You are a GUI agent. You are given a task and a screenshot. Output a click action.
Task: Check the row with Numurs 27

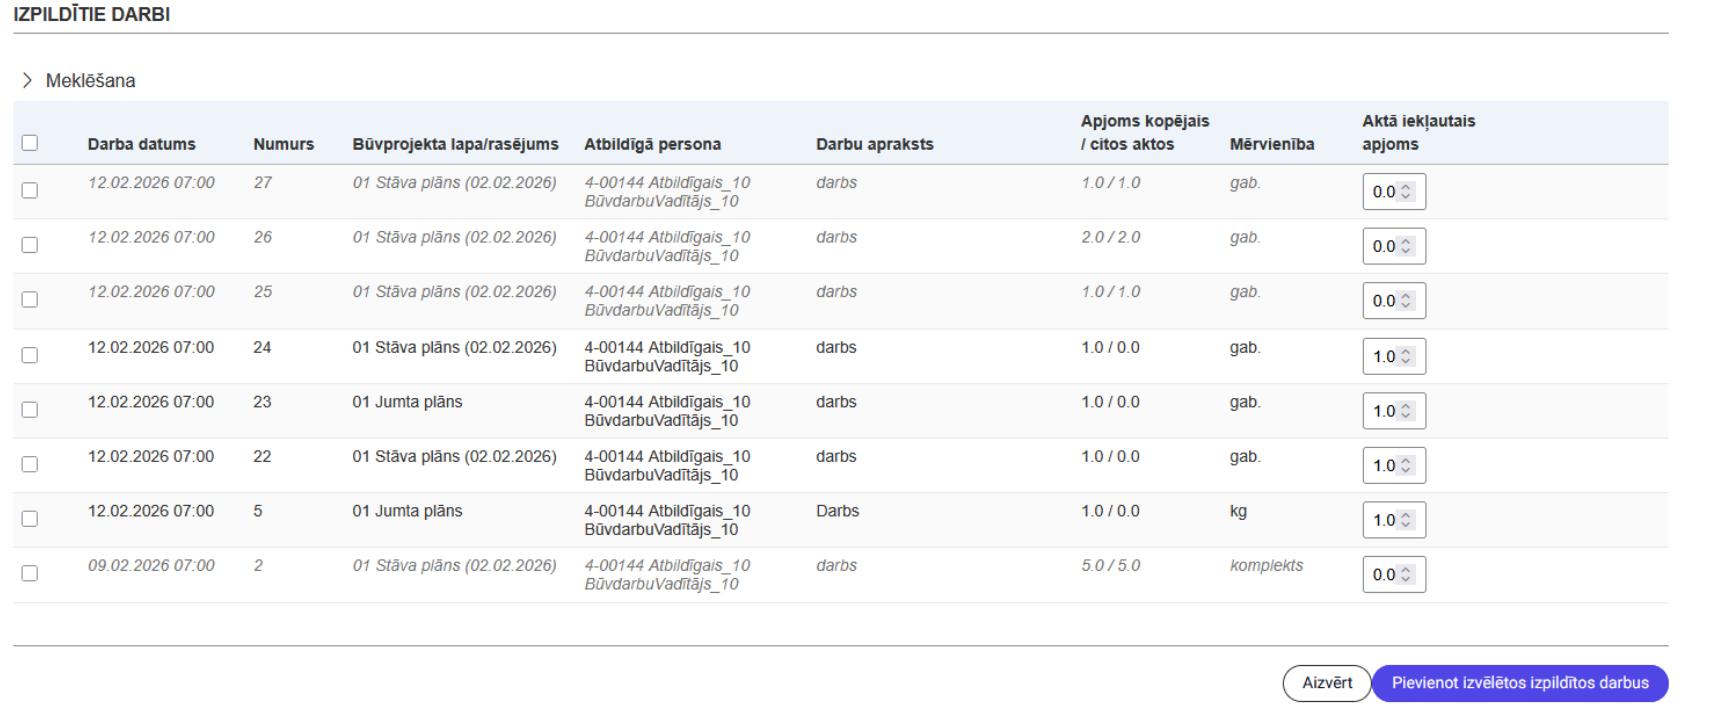[x=30, y=190]
